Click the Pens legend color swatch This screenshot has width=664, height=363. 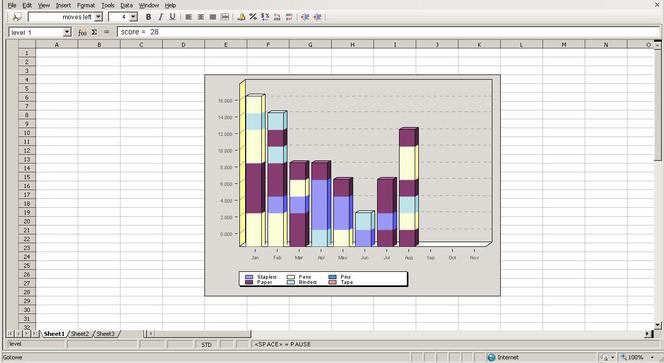coord(291,277)
